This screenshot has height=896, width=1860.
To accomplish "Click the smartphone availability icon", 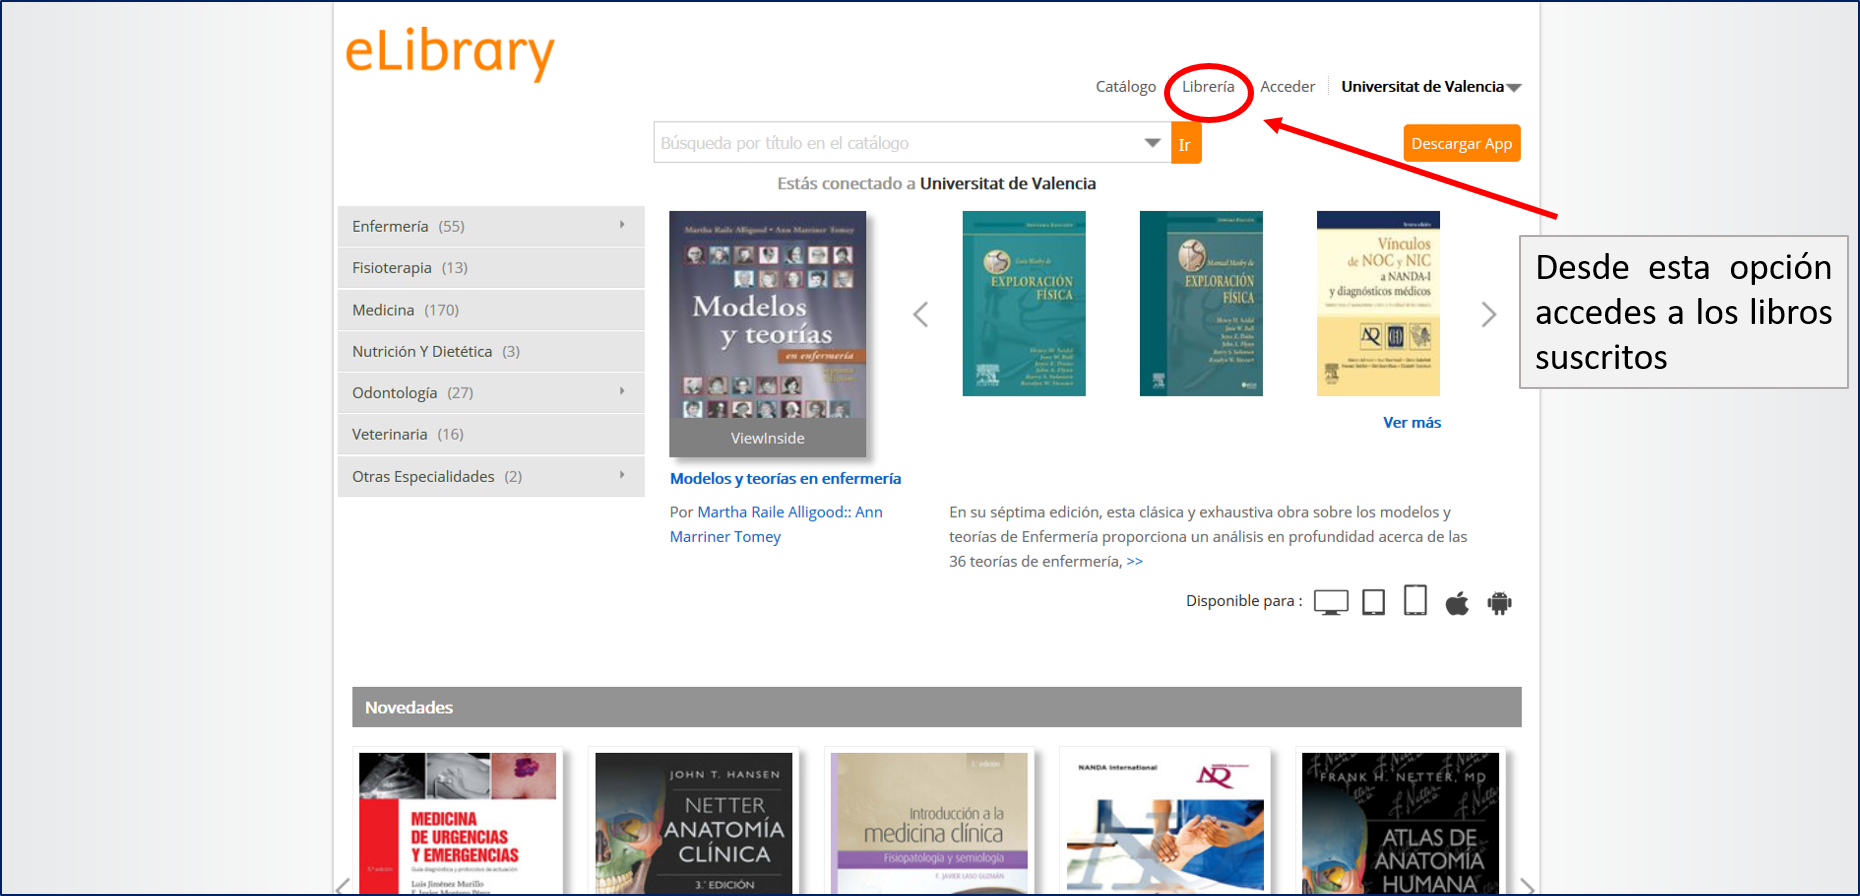I will 1415,600.
